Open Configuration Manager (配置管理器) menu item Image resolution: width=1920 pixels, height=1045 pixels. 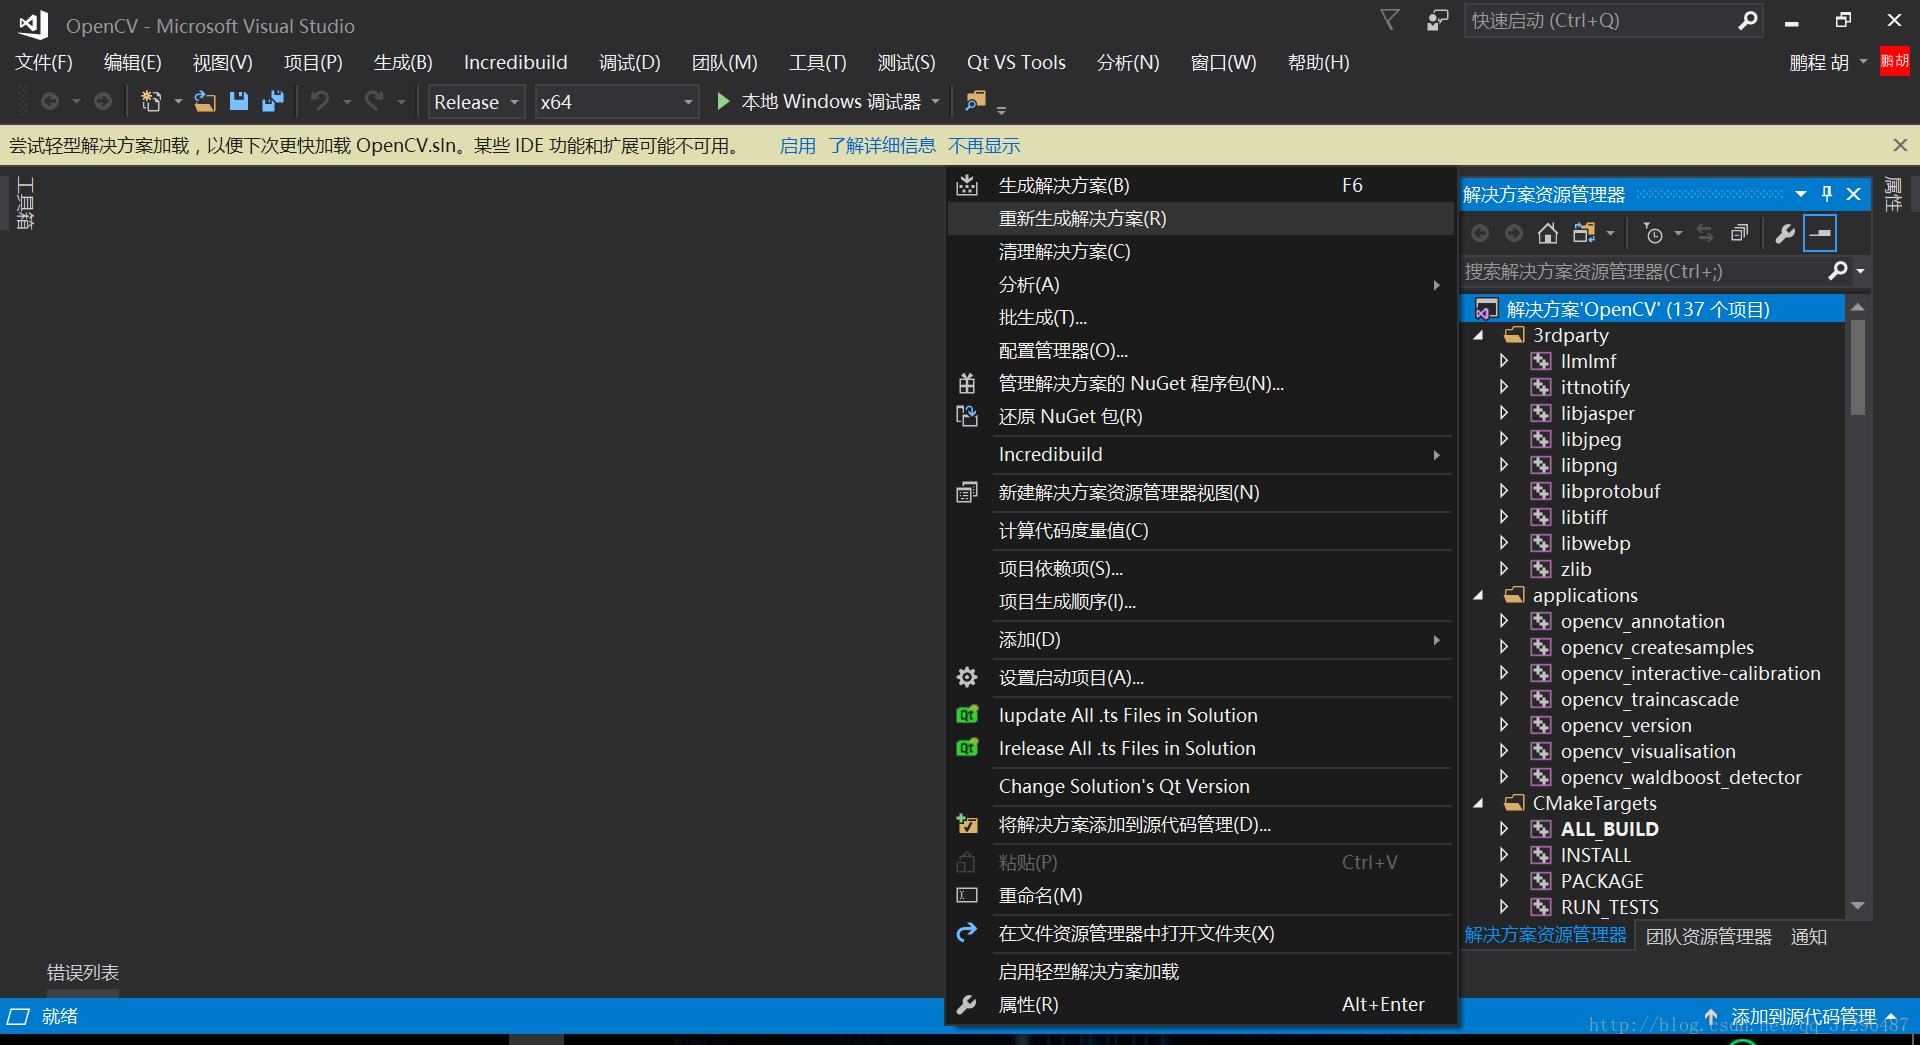pyautogui.click(x=1200, y=350)
